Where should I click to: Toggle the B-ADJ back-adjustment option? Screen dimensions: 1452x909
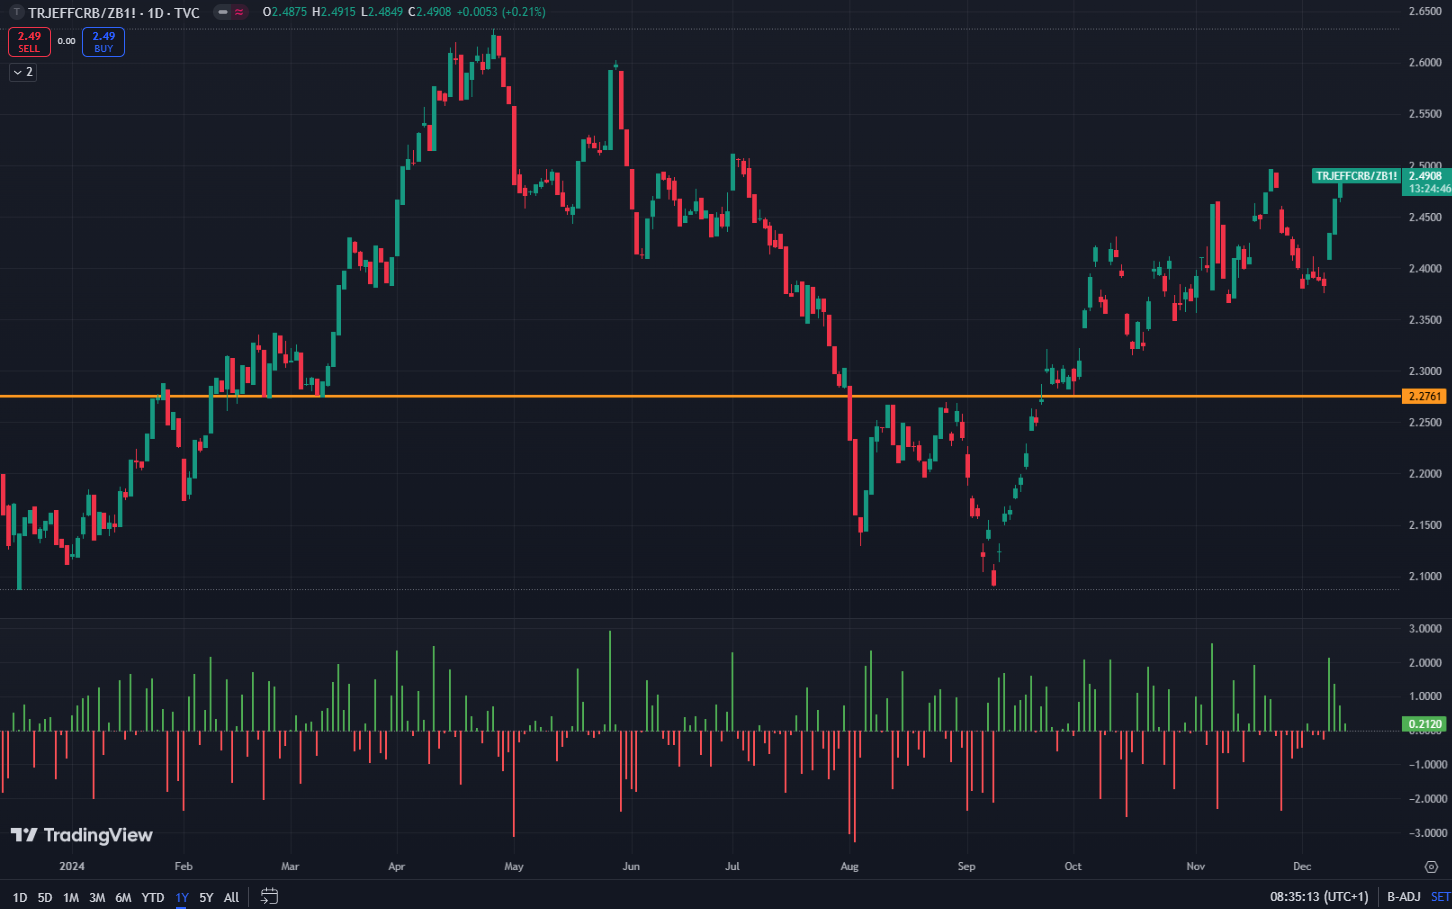point(1403,897)
